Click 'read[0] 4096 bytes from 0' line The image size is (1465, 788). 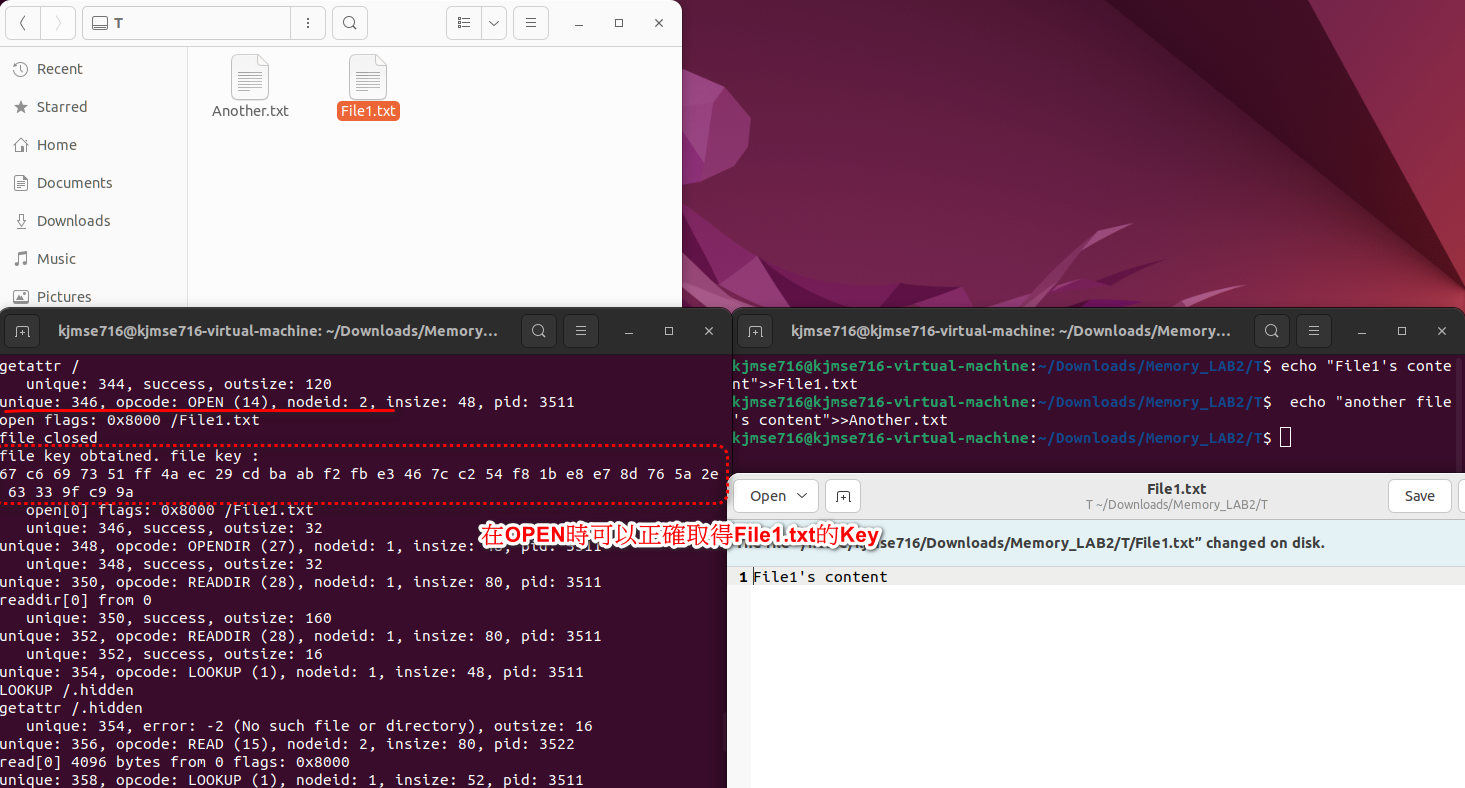pos(175,762)
